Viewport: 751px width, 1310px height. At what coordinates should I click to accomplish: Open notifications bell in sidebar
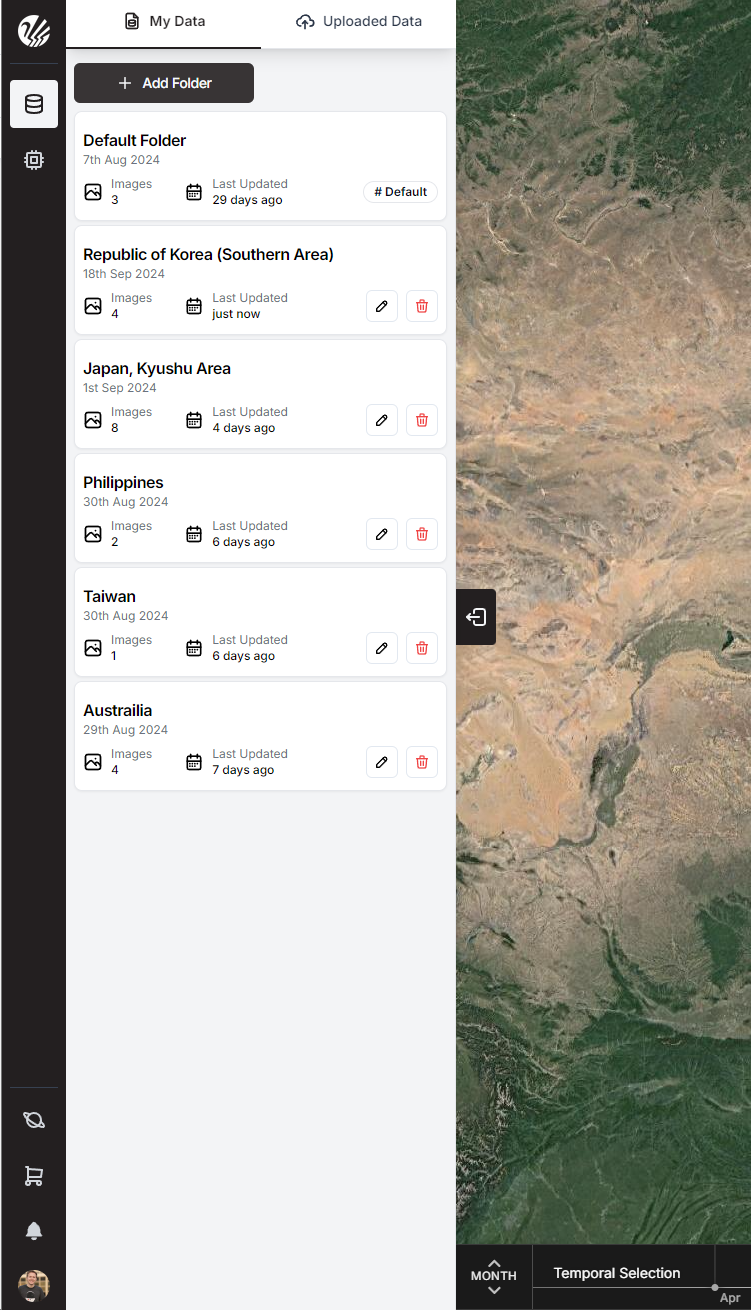click(x=34, y=1231)
